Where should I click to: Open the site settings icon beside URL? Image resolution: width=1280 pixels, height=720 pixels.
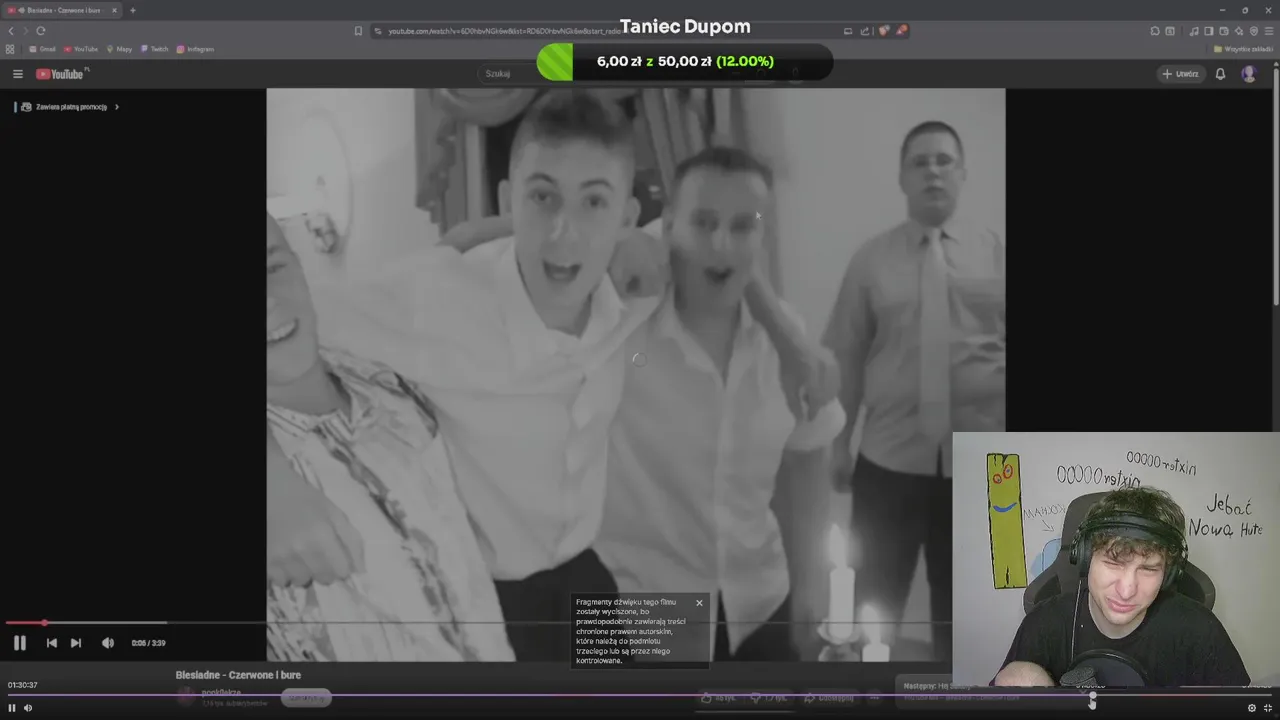click(x=378, y=31)
